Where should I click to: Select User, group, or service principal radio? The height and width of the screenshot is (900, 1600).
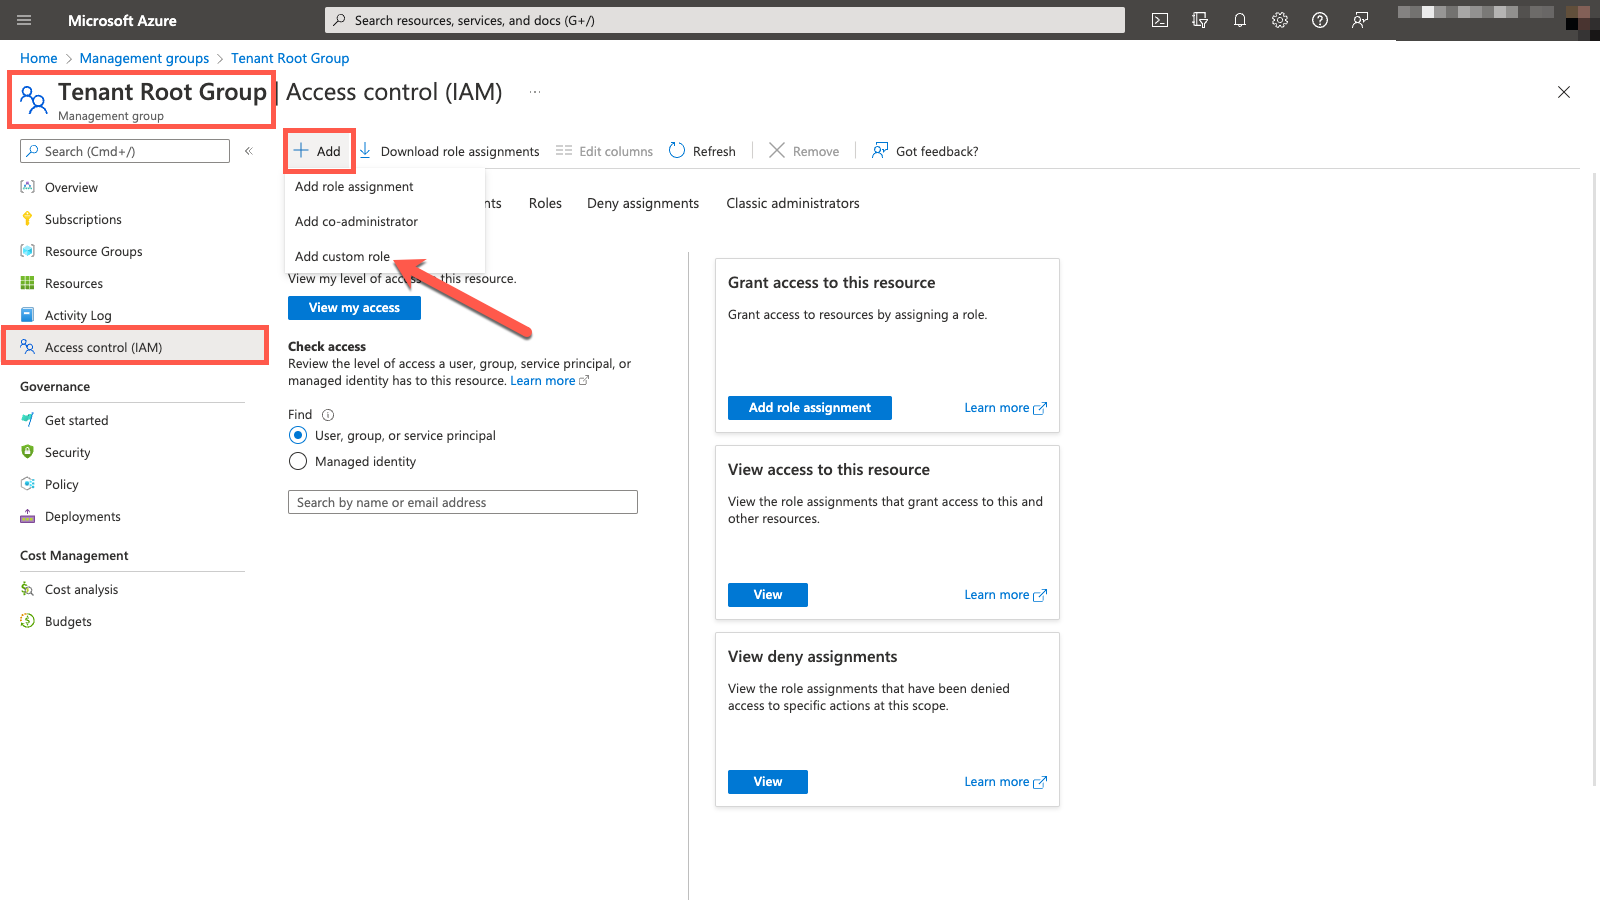298,435
